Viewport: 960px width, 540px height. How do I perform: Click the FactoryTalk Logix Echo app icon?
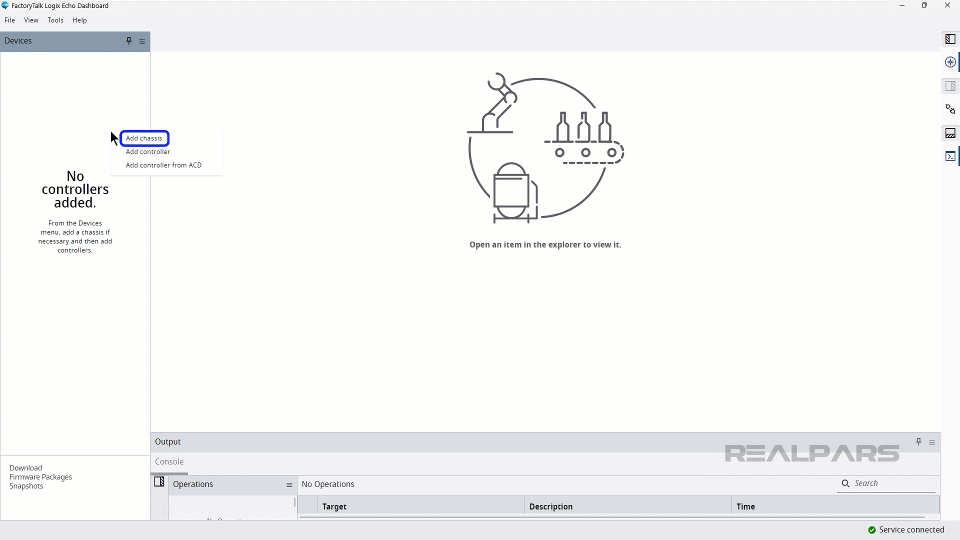coord(5,6)
